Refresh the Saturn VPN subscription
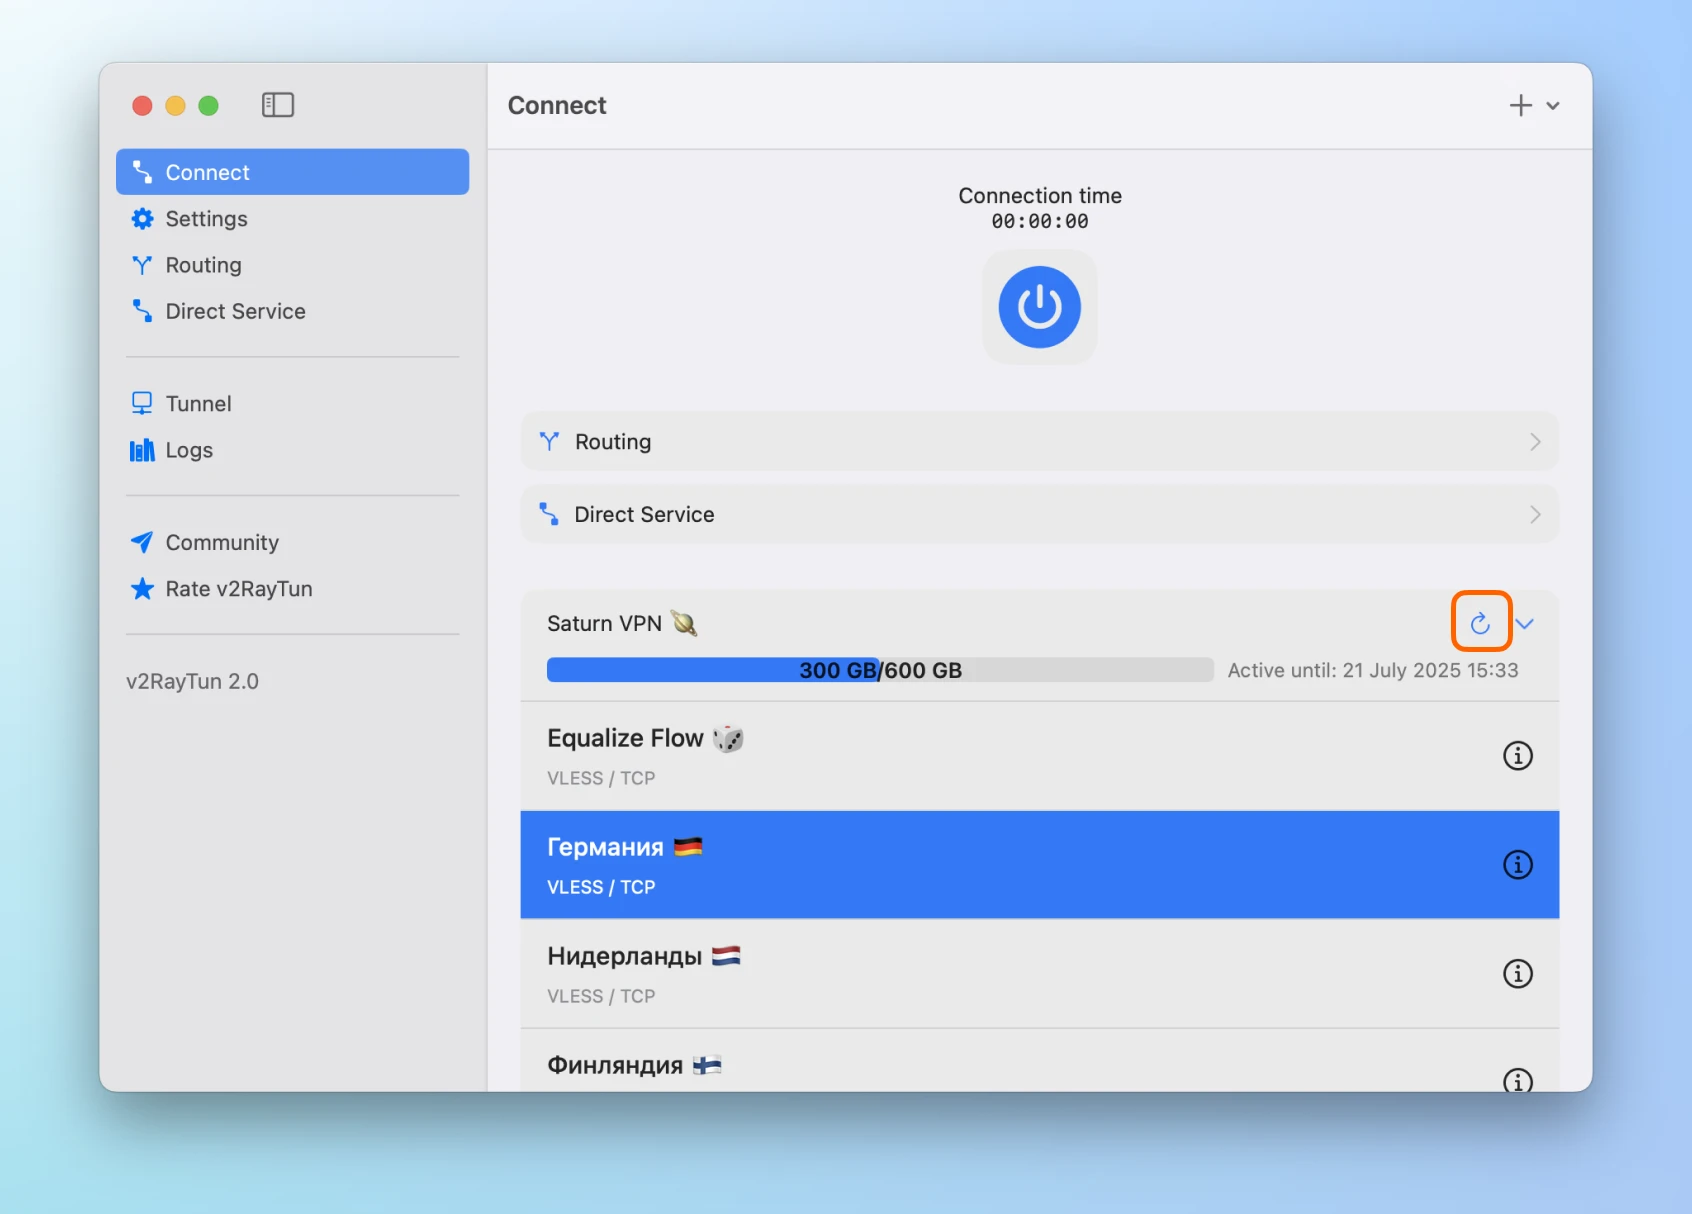Image resolution: width=1692 pixels, height=1214 pixels. (x=1480, y=624)
